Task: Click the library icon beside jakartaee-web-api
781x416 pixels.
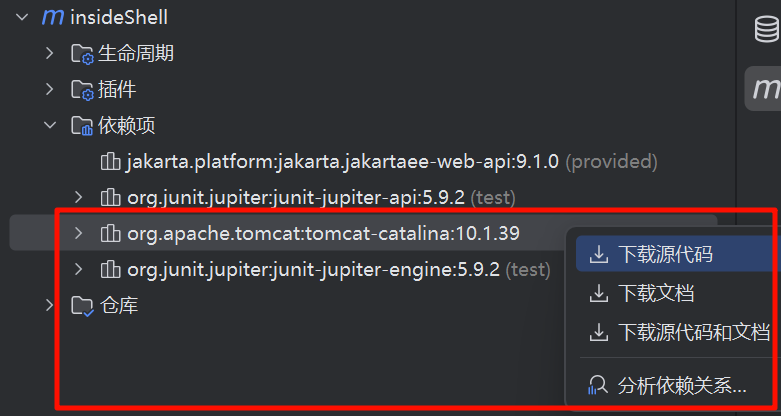Action: (111, 161)
